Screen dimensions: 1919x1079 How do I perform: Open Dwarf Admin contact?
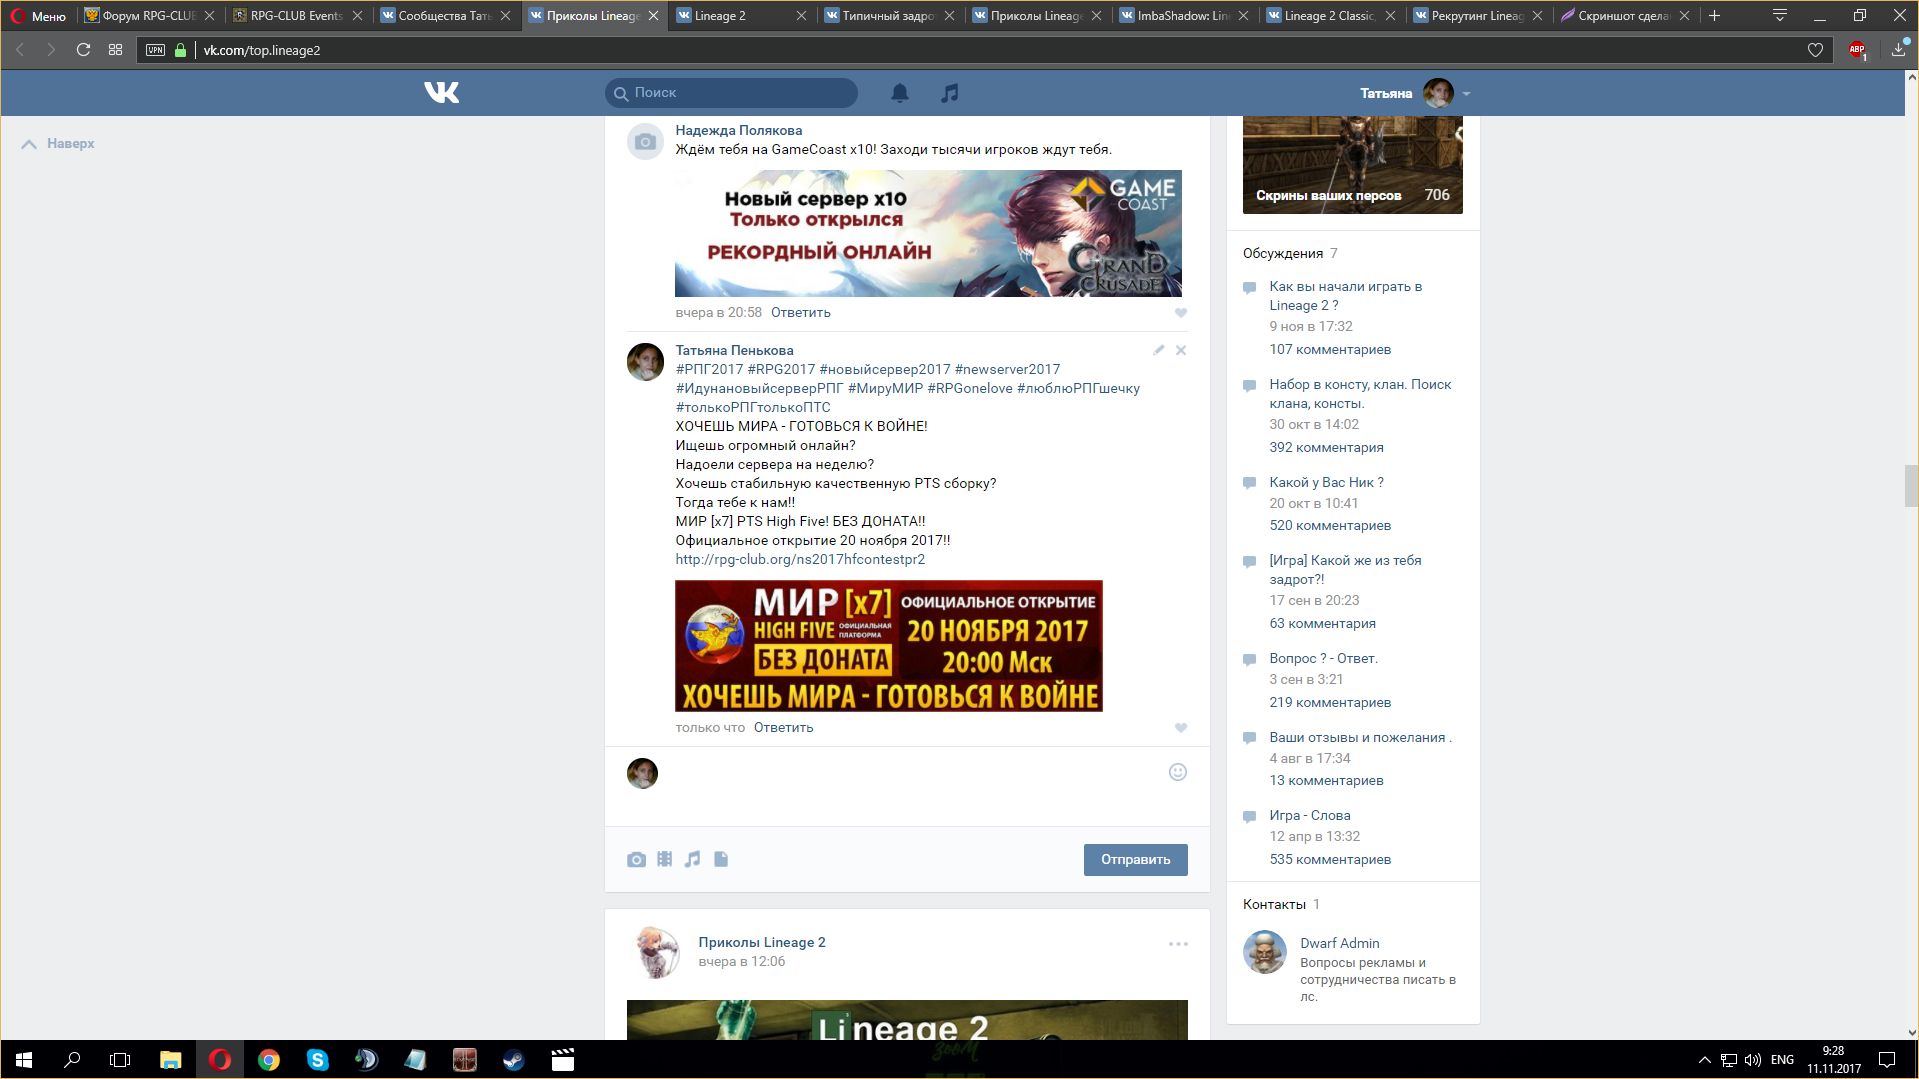1339,944
